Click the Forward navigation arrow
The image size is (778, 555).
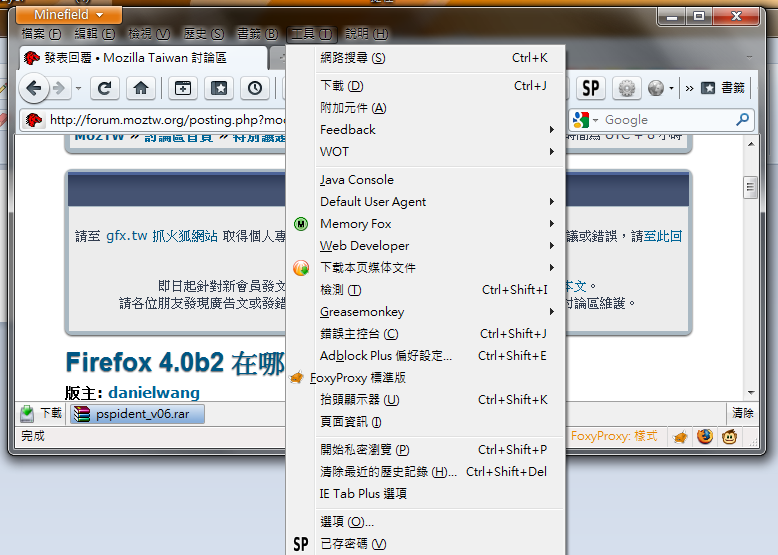pos(59,89)
